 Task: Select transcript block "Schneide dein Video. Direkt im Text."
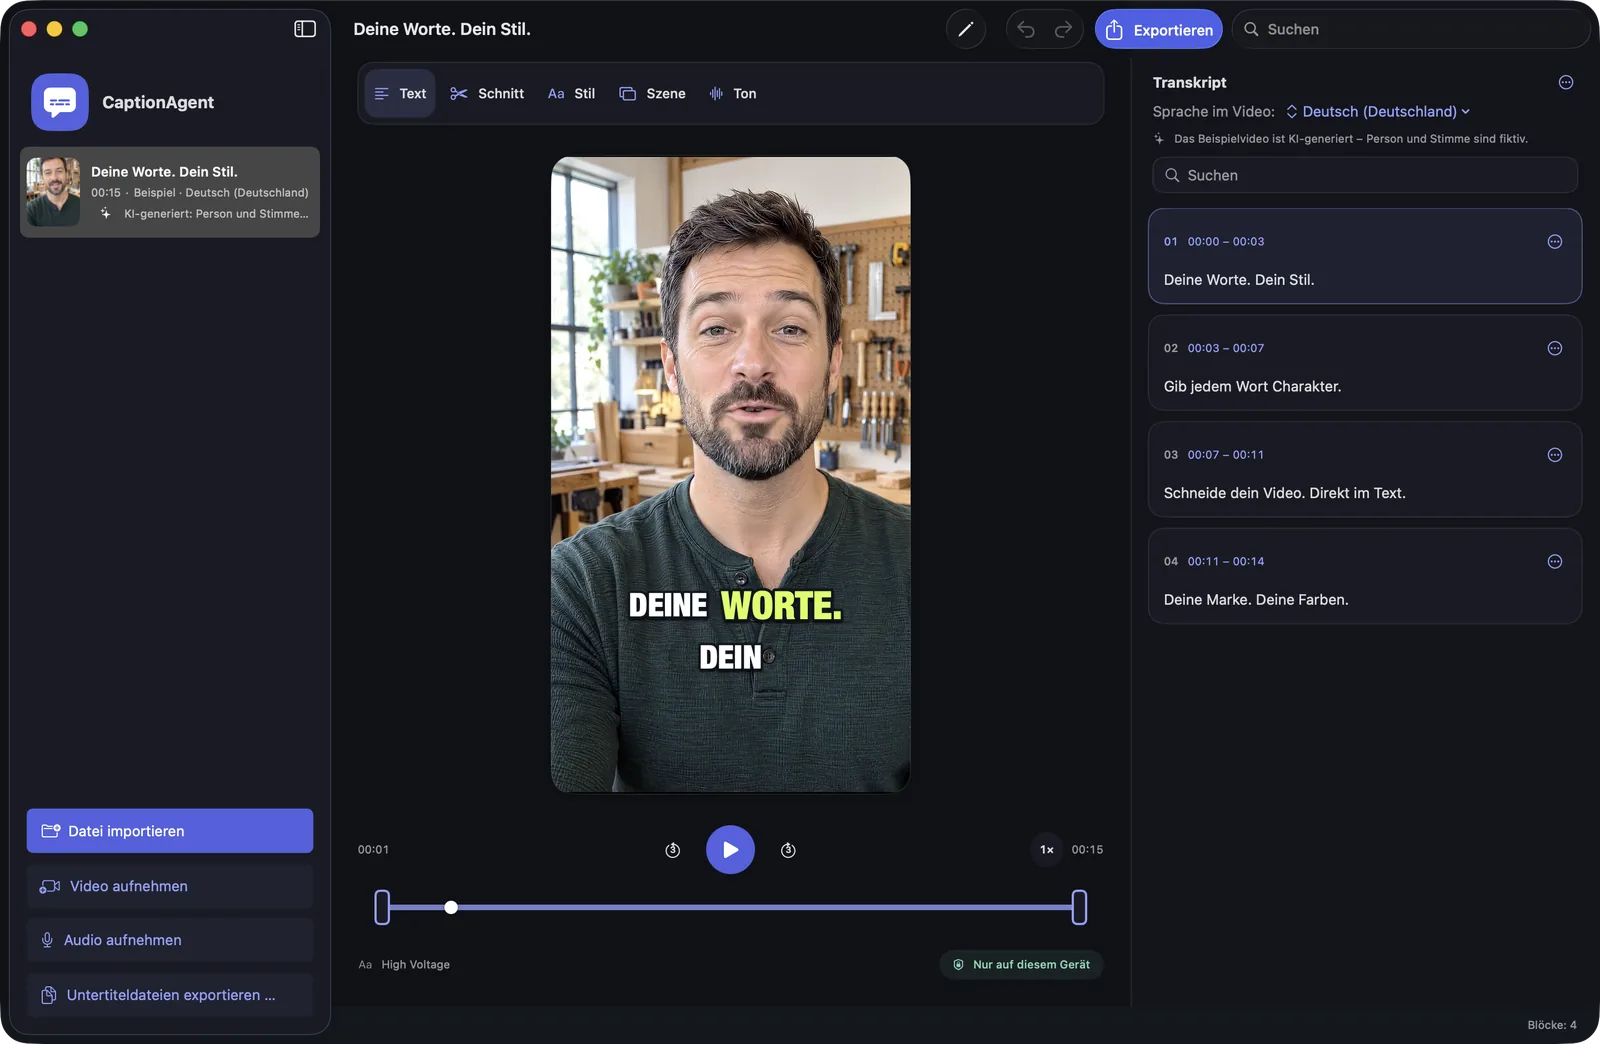tap(1365, 470)
